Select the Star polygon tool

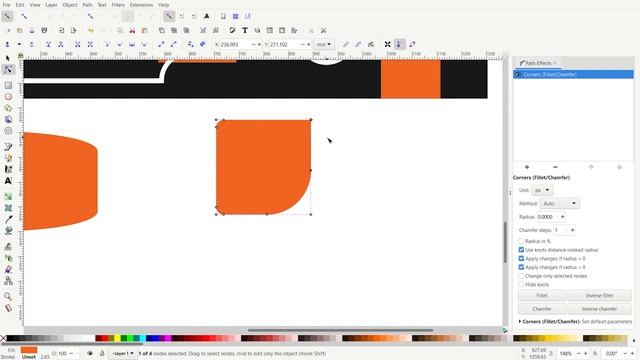pyautogui.click(x=8, y=108)
